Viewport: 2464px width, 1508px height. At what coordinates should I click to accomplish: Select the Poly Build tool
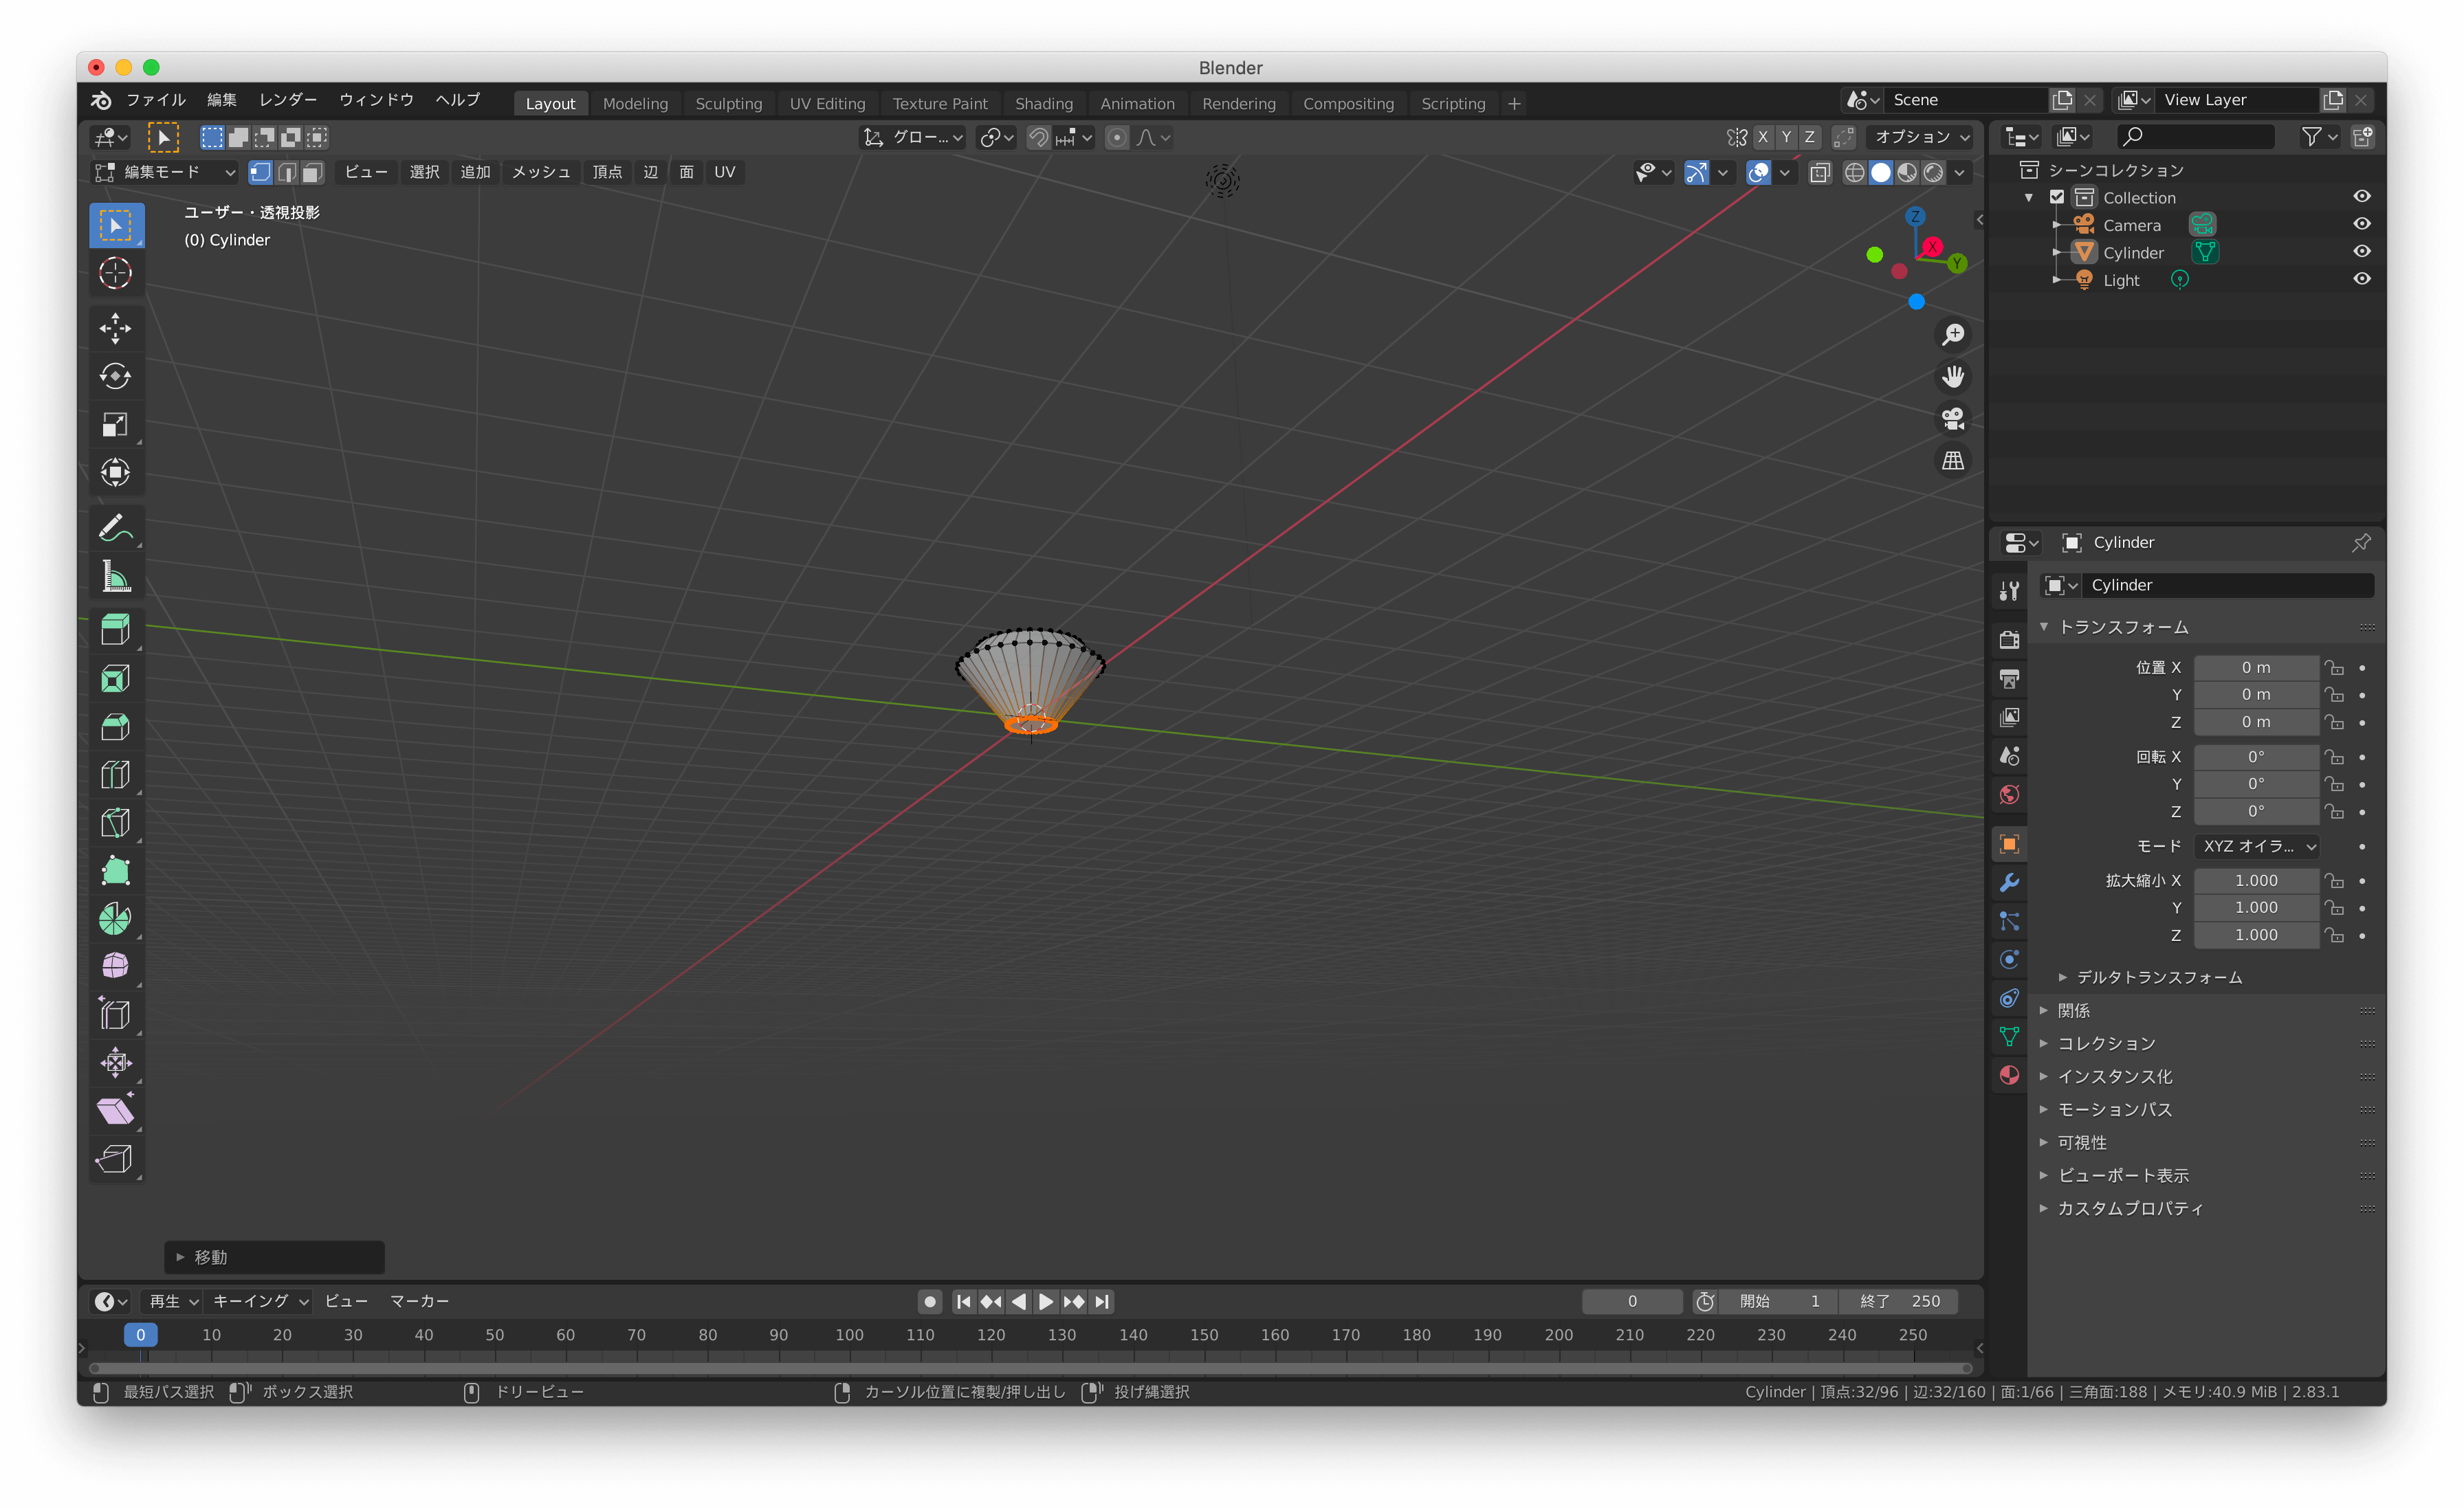(x=115, y=871)
